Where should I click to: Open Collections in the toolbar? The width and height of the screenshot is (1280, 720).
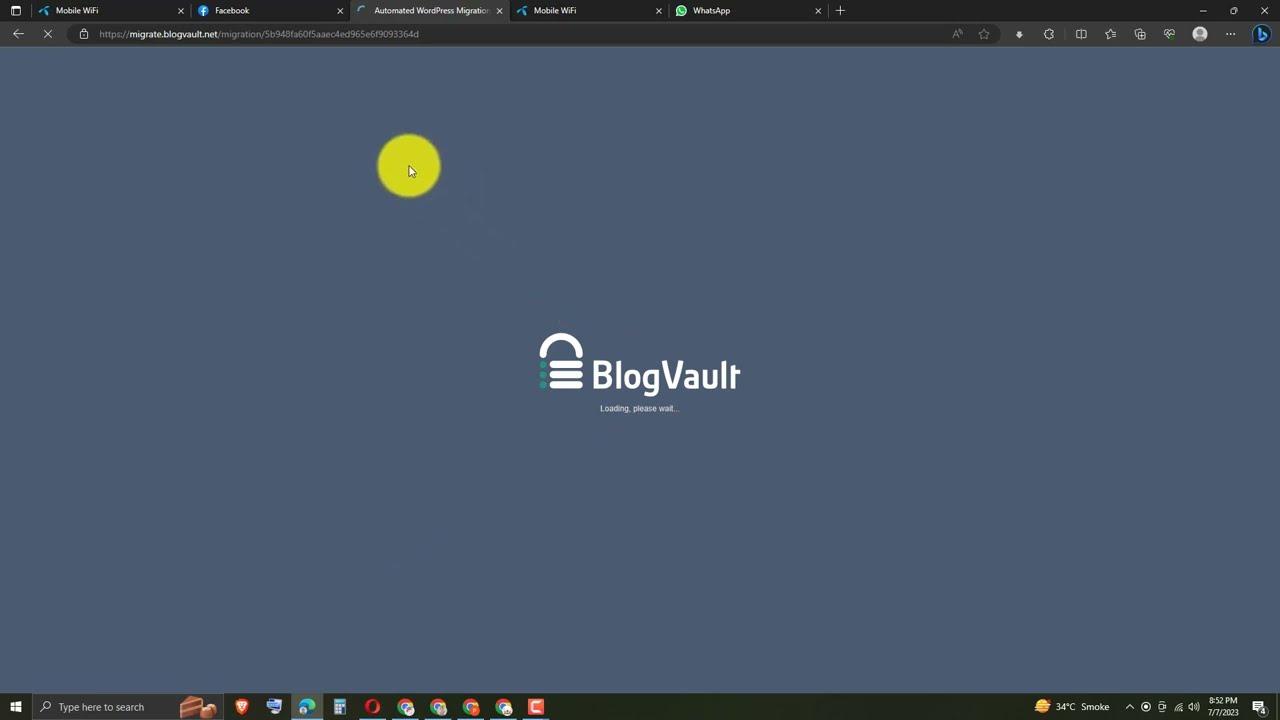click(x=1140, y=34)
